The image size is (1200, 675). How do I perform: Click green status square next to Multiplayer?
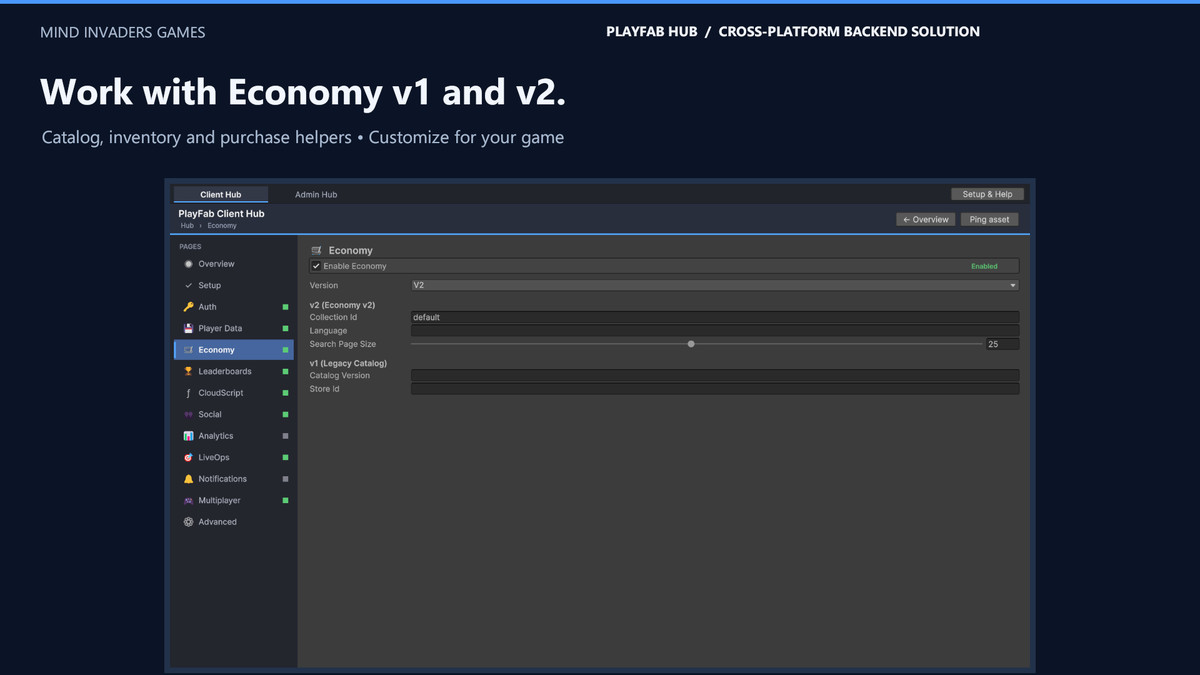[285, 500]
